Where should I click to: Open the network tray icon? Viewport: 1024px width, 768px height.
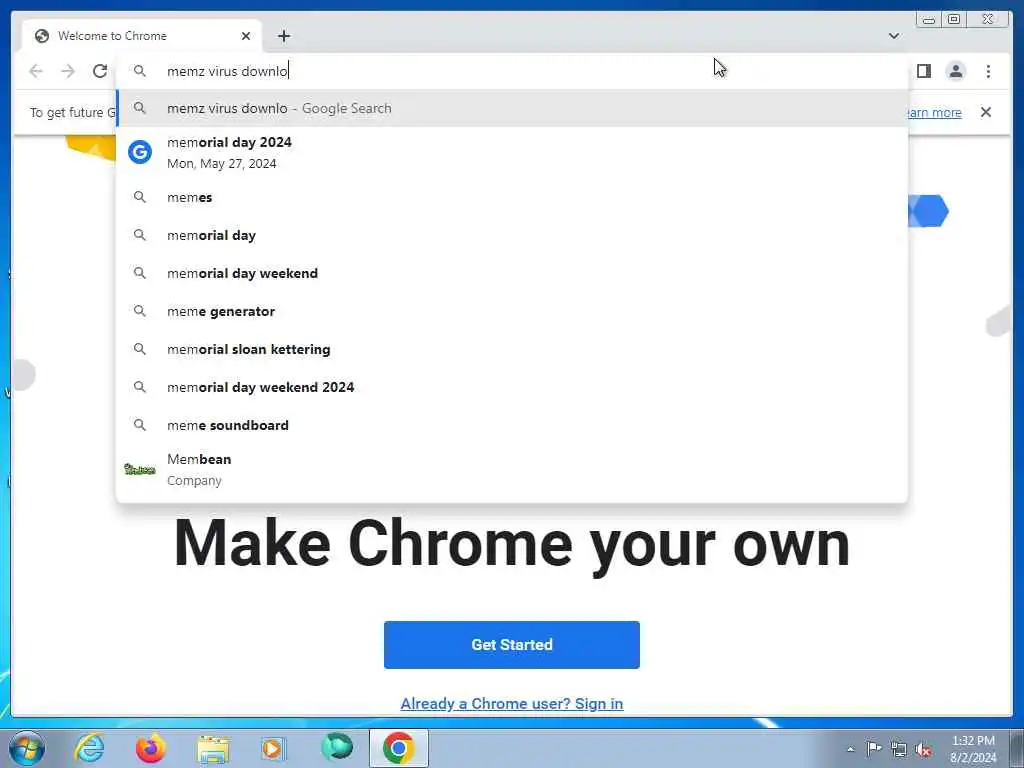[899, 750]
